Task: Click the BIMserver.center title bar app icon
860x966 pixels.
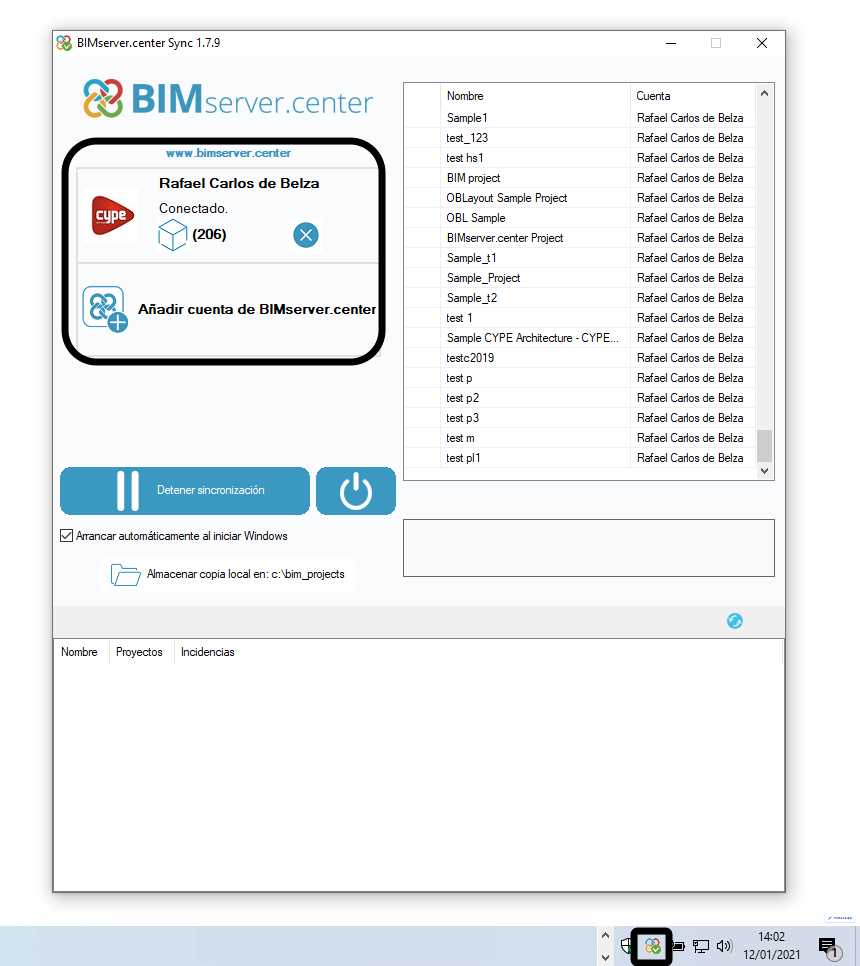Action: 64,43
